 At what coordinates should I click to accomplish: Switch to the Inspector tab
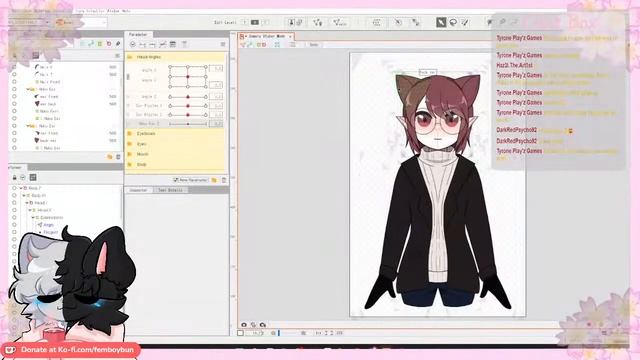[x=138, y=190]
